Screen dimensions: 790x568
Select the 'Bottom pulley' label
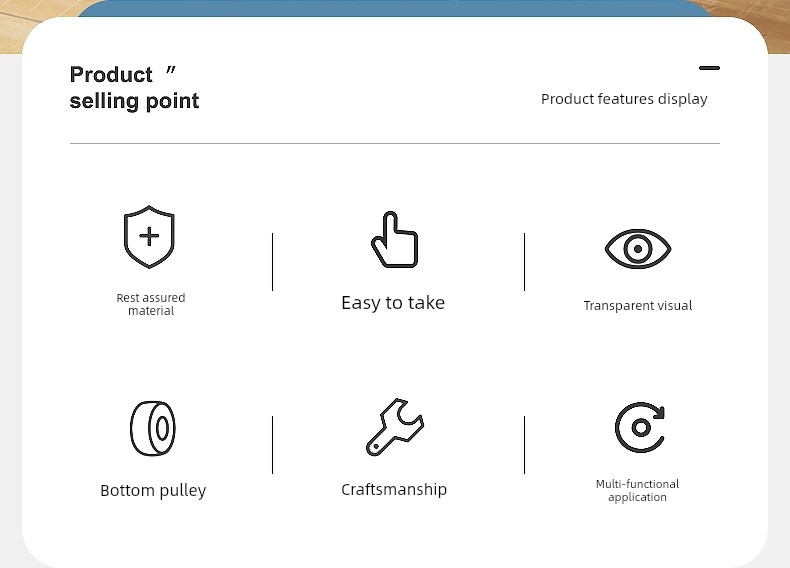(x=153, y=490)
